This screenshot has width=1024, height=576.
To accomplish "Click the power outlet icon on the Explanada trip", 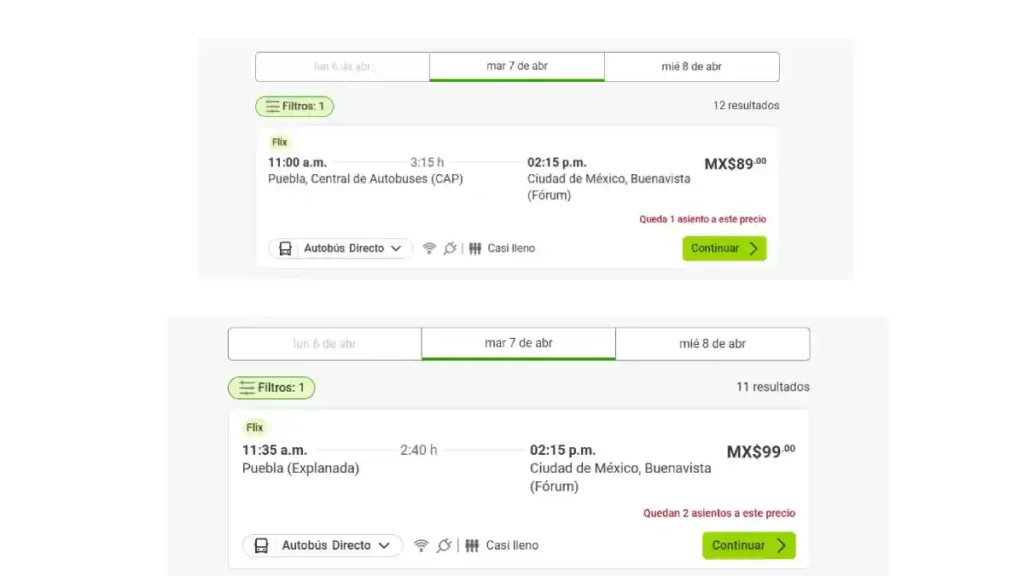I will coord(444,545).
